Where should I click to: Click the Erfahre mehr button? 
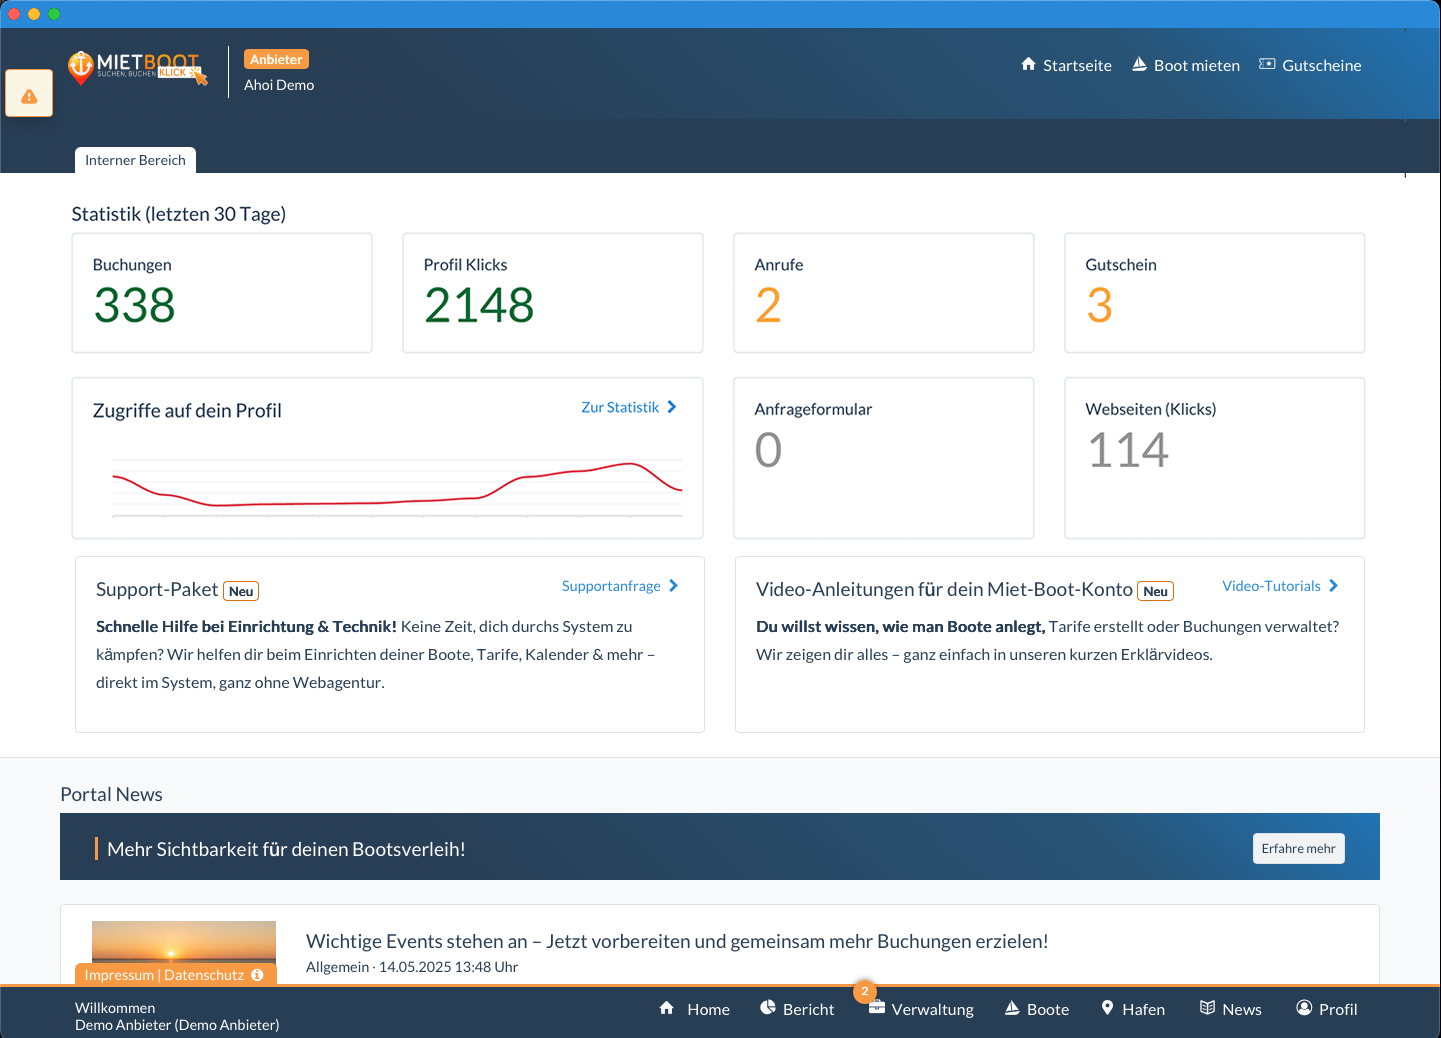point(1298,848)
